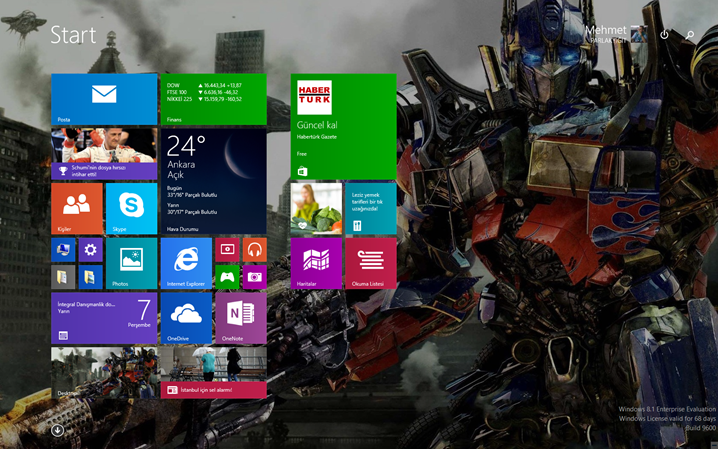Screen dimensions: 718x449
Task: Click the search magnifier icon
Action: (x=690, y=35)
